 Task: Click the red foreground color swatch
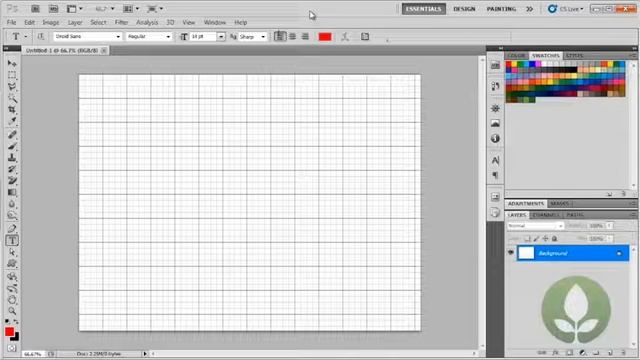[9, 332]
